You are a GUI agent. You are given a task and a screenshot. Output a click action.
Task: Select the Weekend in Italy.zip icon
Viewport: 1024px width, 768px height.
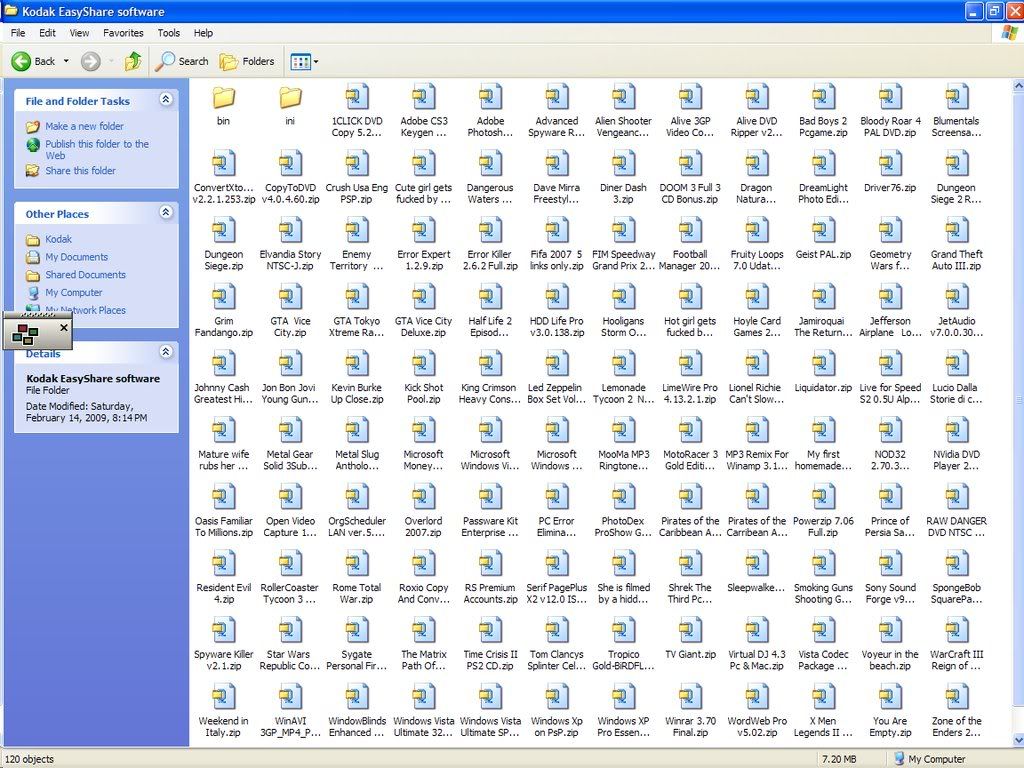223,697
